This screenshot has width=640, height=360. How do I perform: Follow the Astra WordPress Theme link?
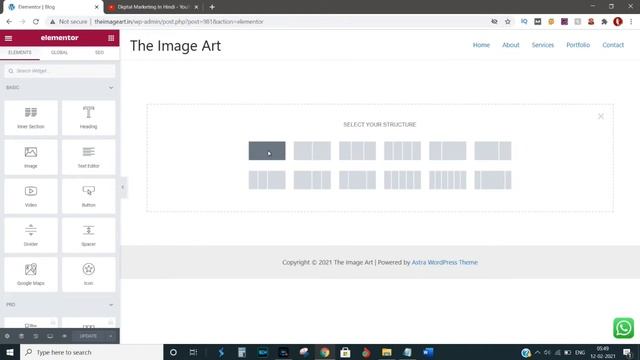pyautogui.click(x=444, y=262)
